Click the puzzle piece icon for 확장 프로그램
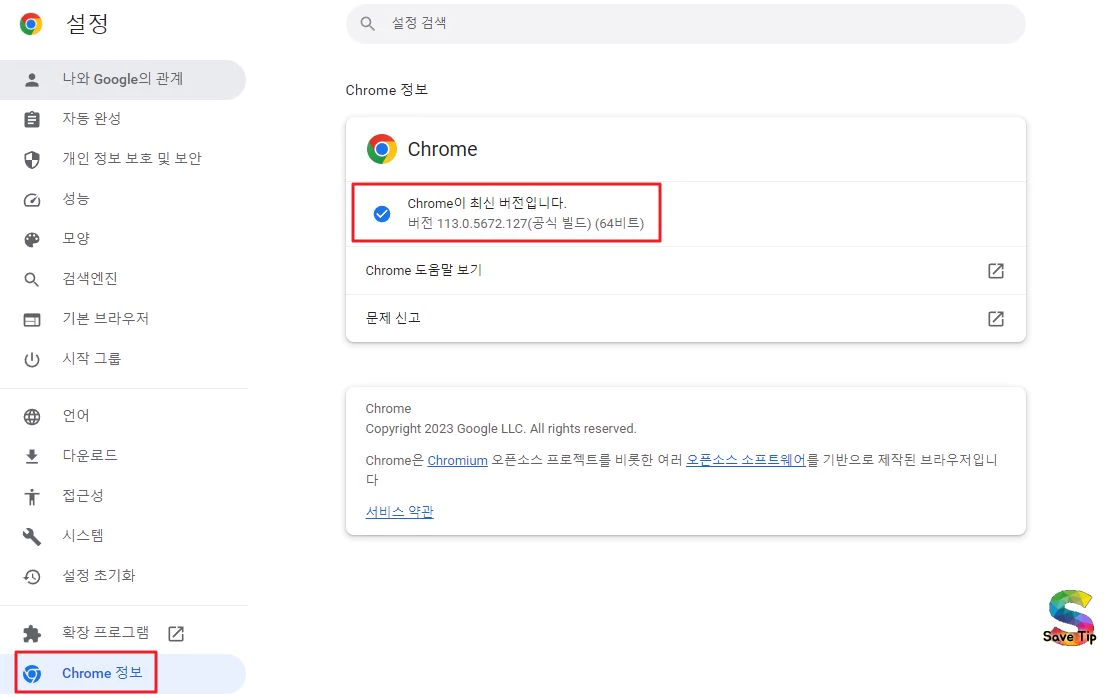The image size is (1110, 697). [x=32, y=633]
